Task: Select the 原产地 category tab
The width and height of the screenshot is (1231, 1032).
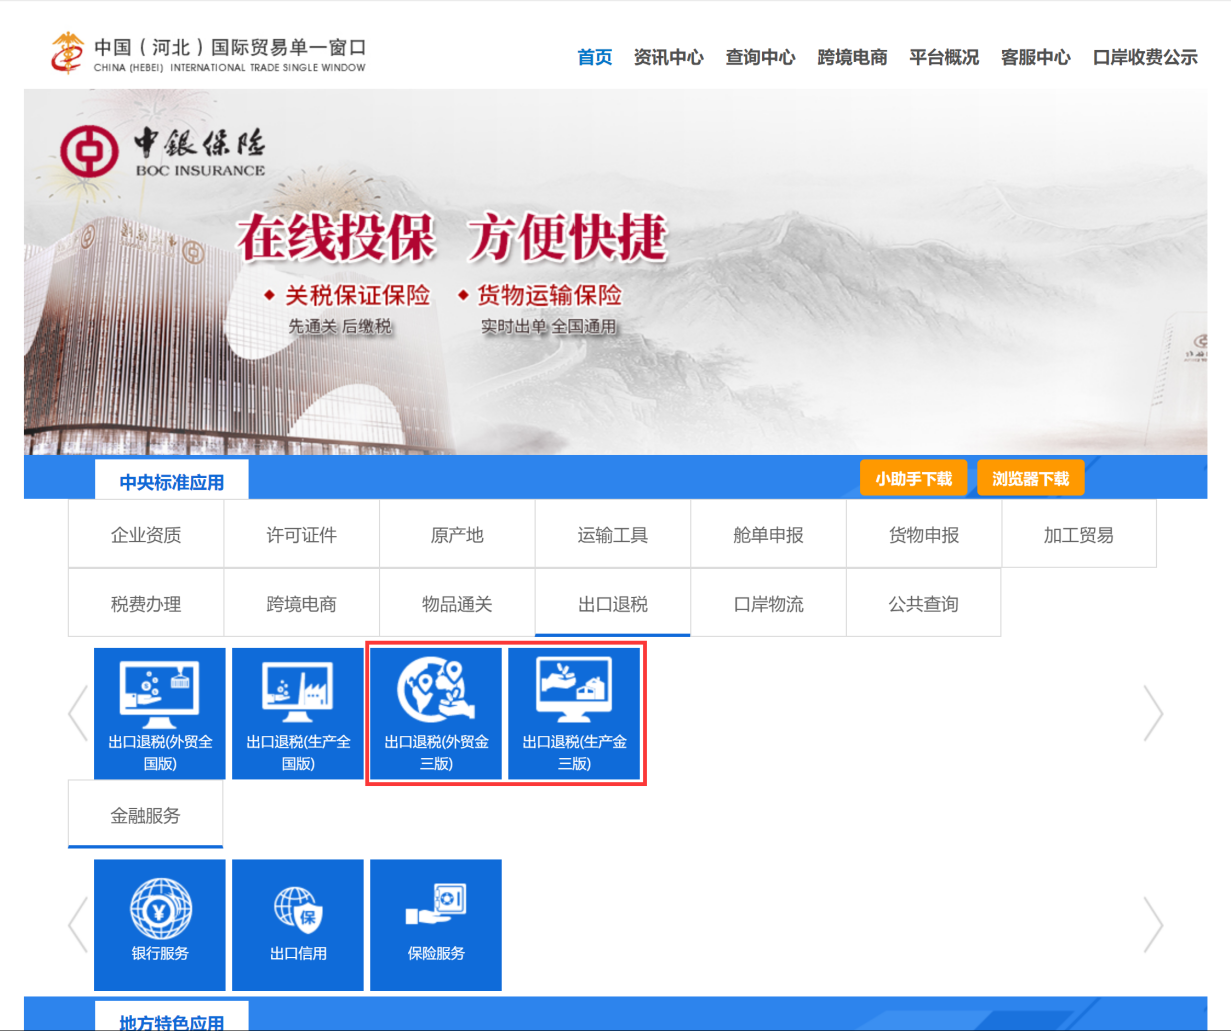Action: tap(457, 535)
